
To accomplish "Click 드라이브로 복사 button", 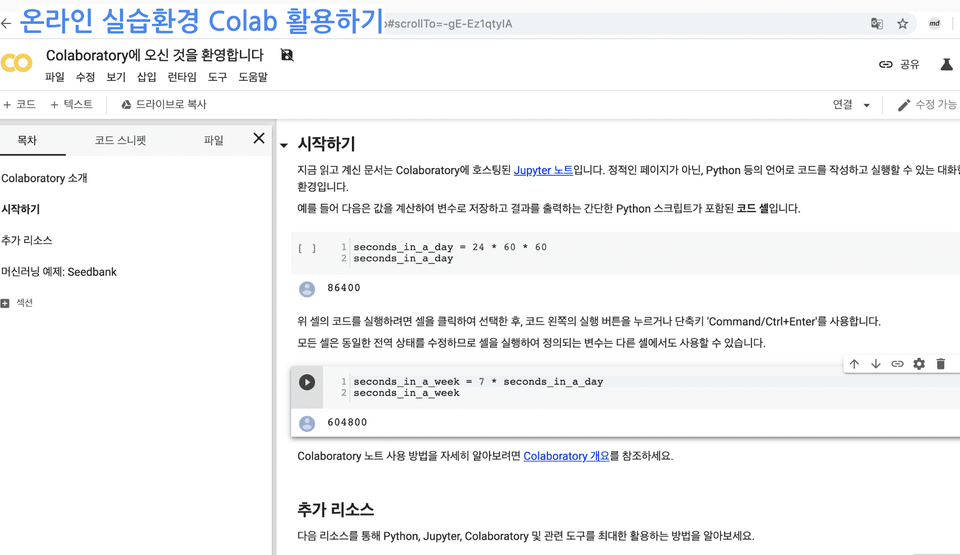I will pyautogui.click(x=163, y=105).
